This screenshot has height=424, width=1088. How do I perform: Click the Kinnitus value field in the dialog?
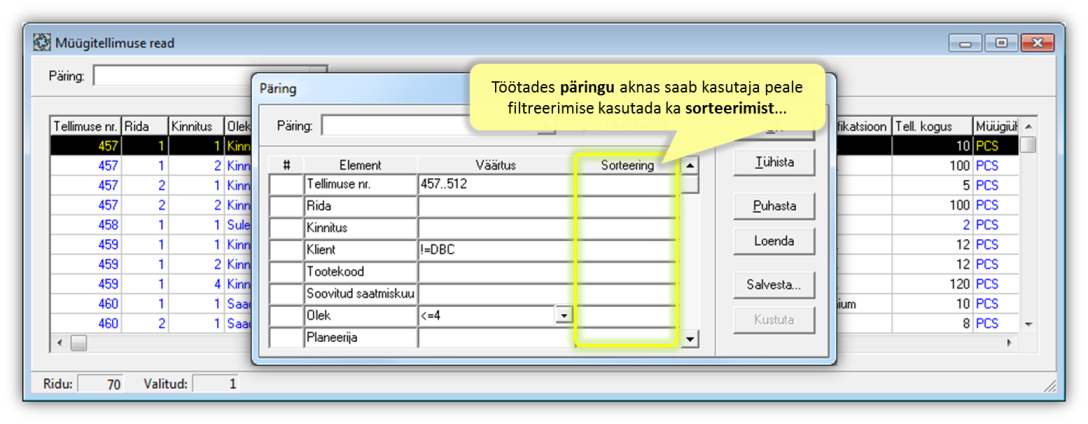click(x=498, y=228)
